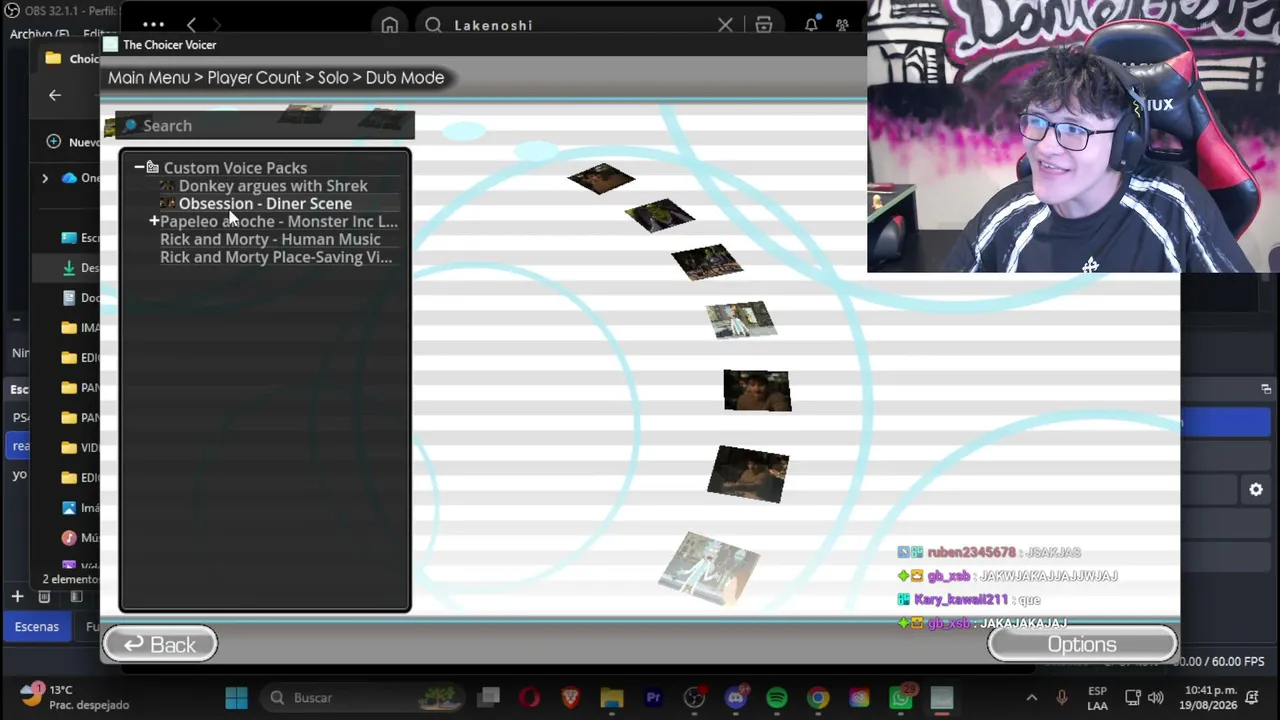The image size is (1280, 720).
Task: Go Back to the previous menu
Action: tap(160, 645)
